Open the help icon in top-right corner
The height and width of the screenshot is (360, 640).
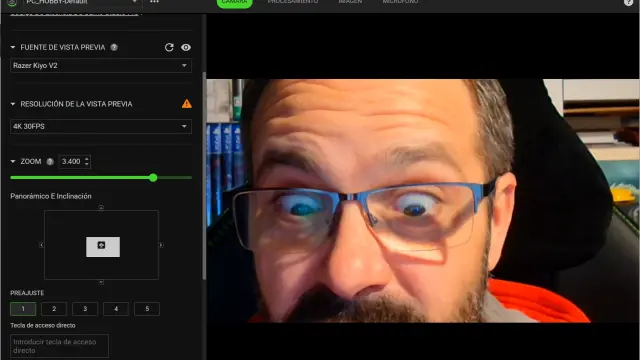[629, 2]
